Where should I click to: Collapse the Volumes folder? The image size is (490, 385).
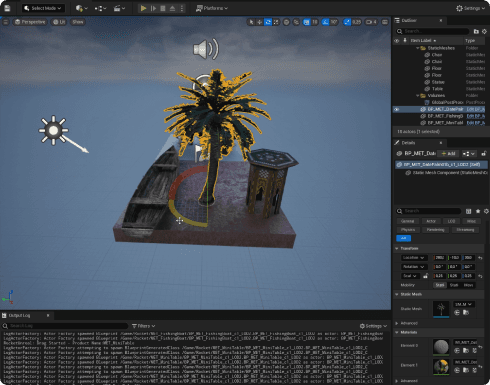[418, 96]
